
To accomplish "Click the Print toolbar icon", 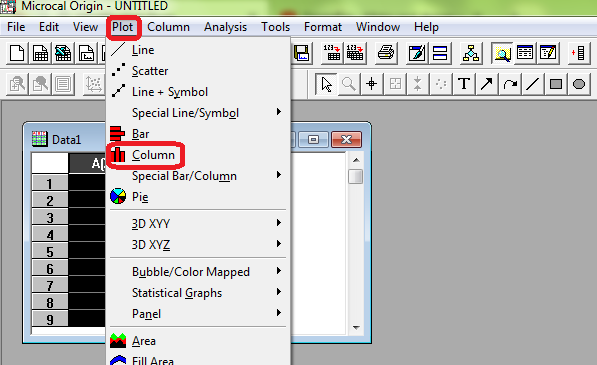I will [386, 53].
